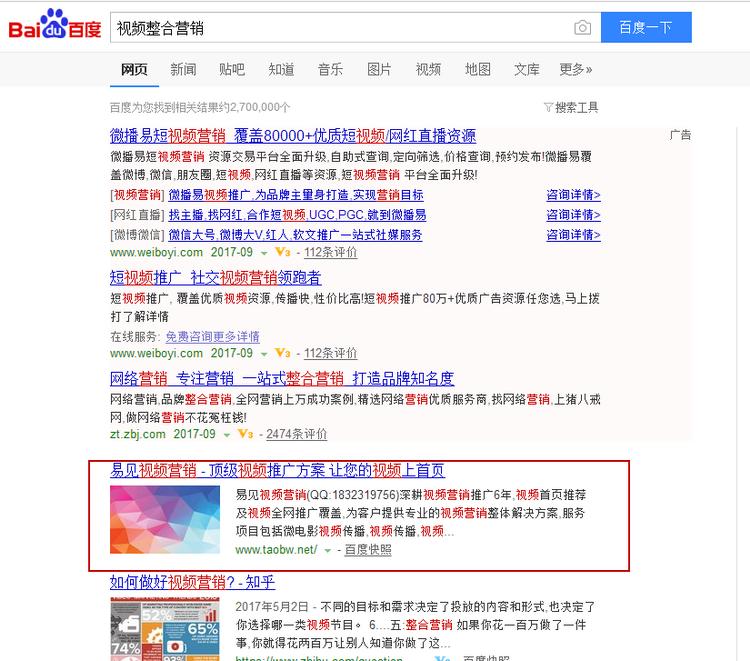Open 百度快照 for the www.taobw.net result

pos(368,550)
